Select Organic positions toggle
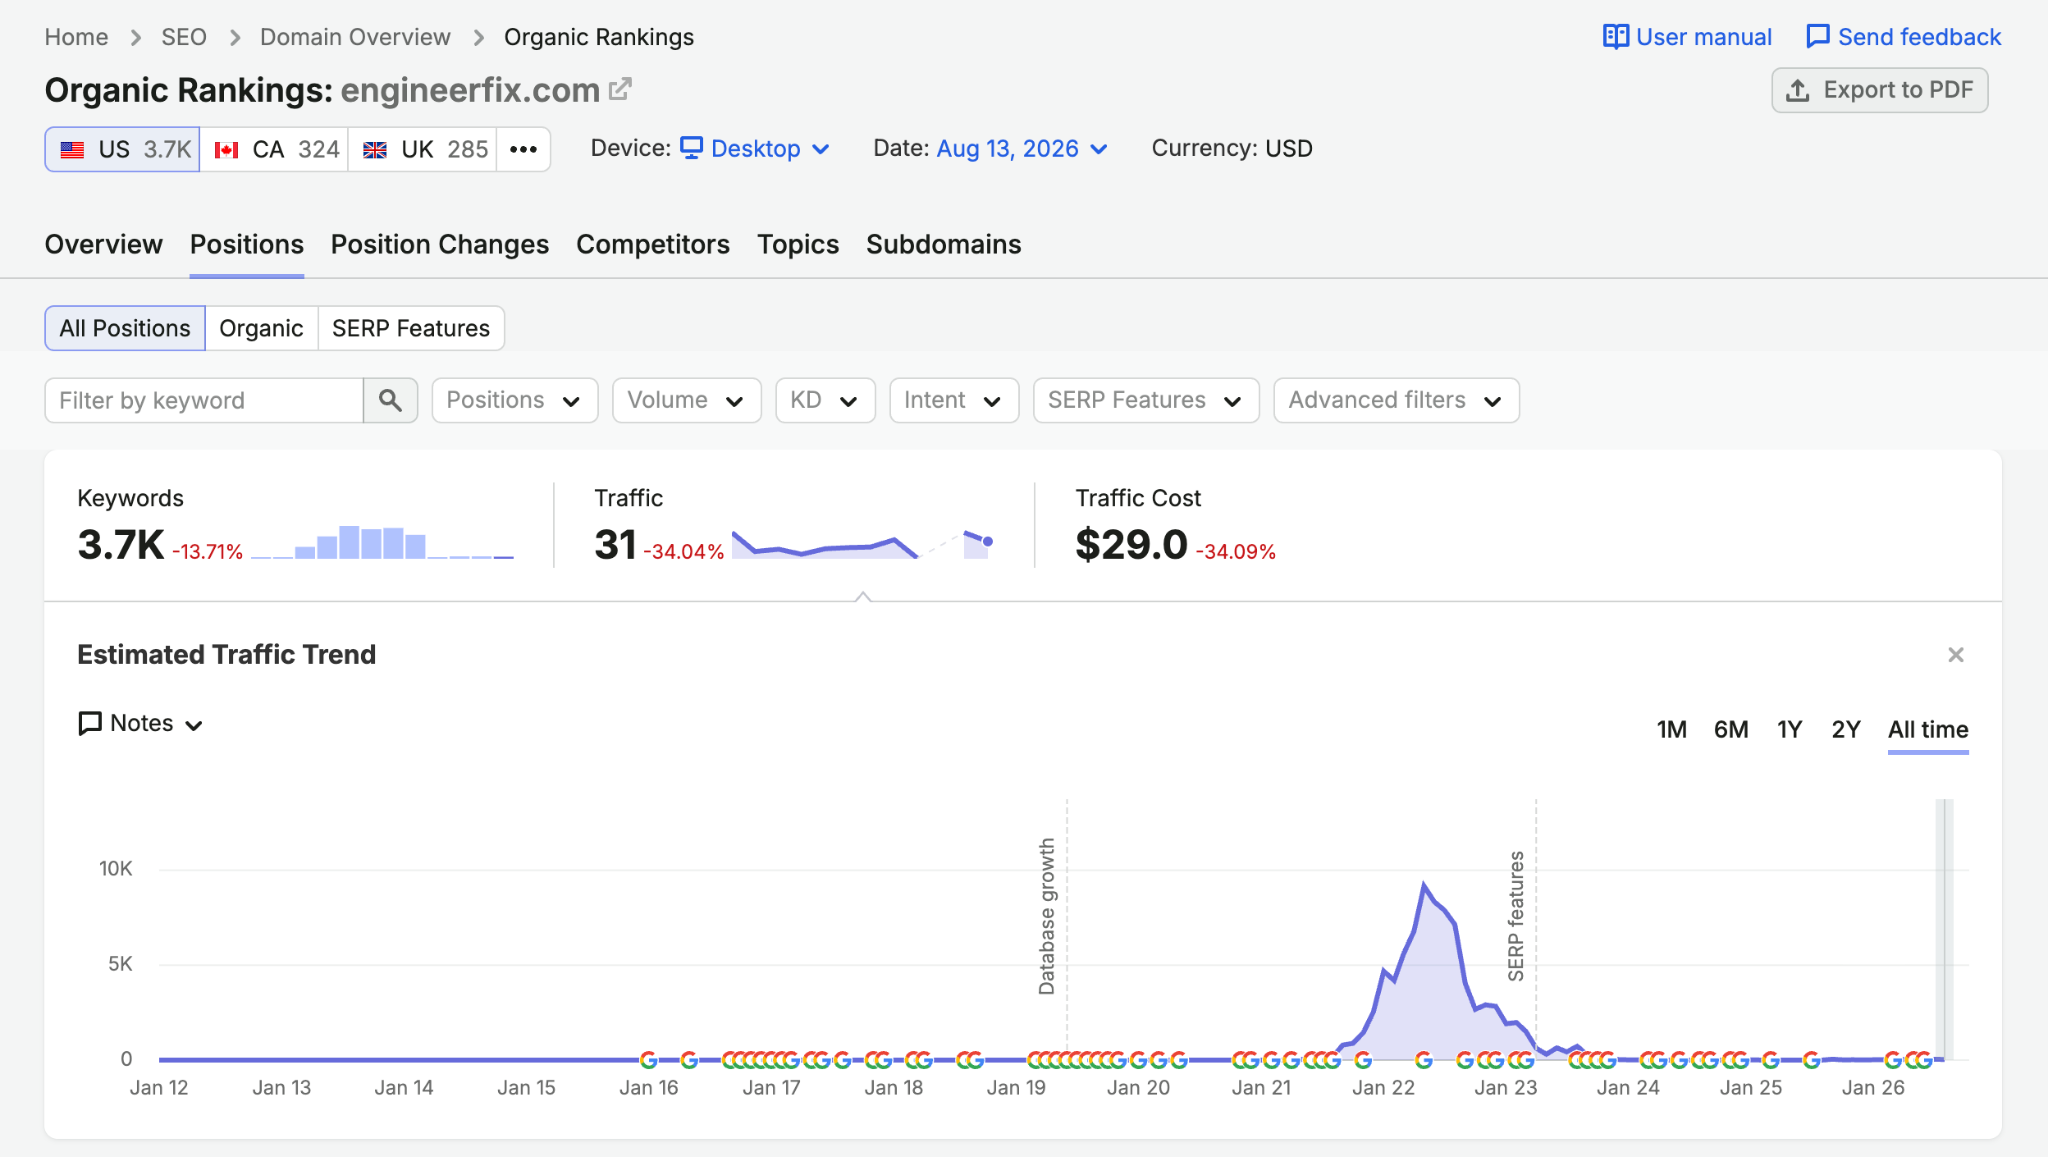 [261, 328]
